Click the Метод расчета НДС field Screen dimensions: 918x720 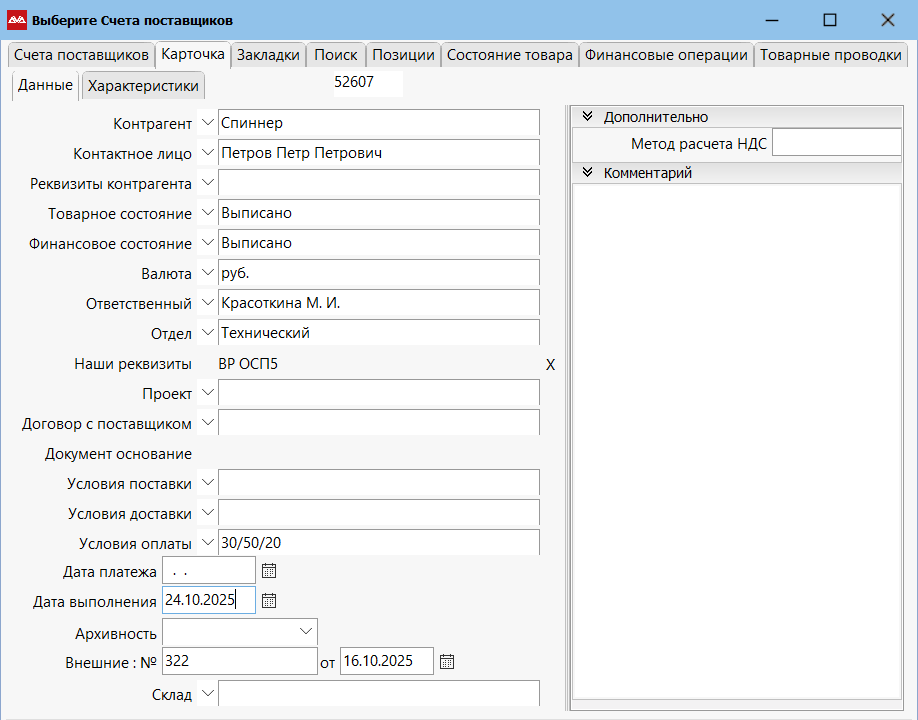click(836, 143)
